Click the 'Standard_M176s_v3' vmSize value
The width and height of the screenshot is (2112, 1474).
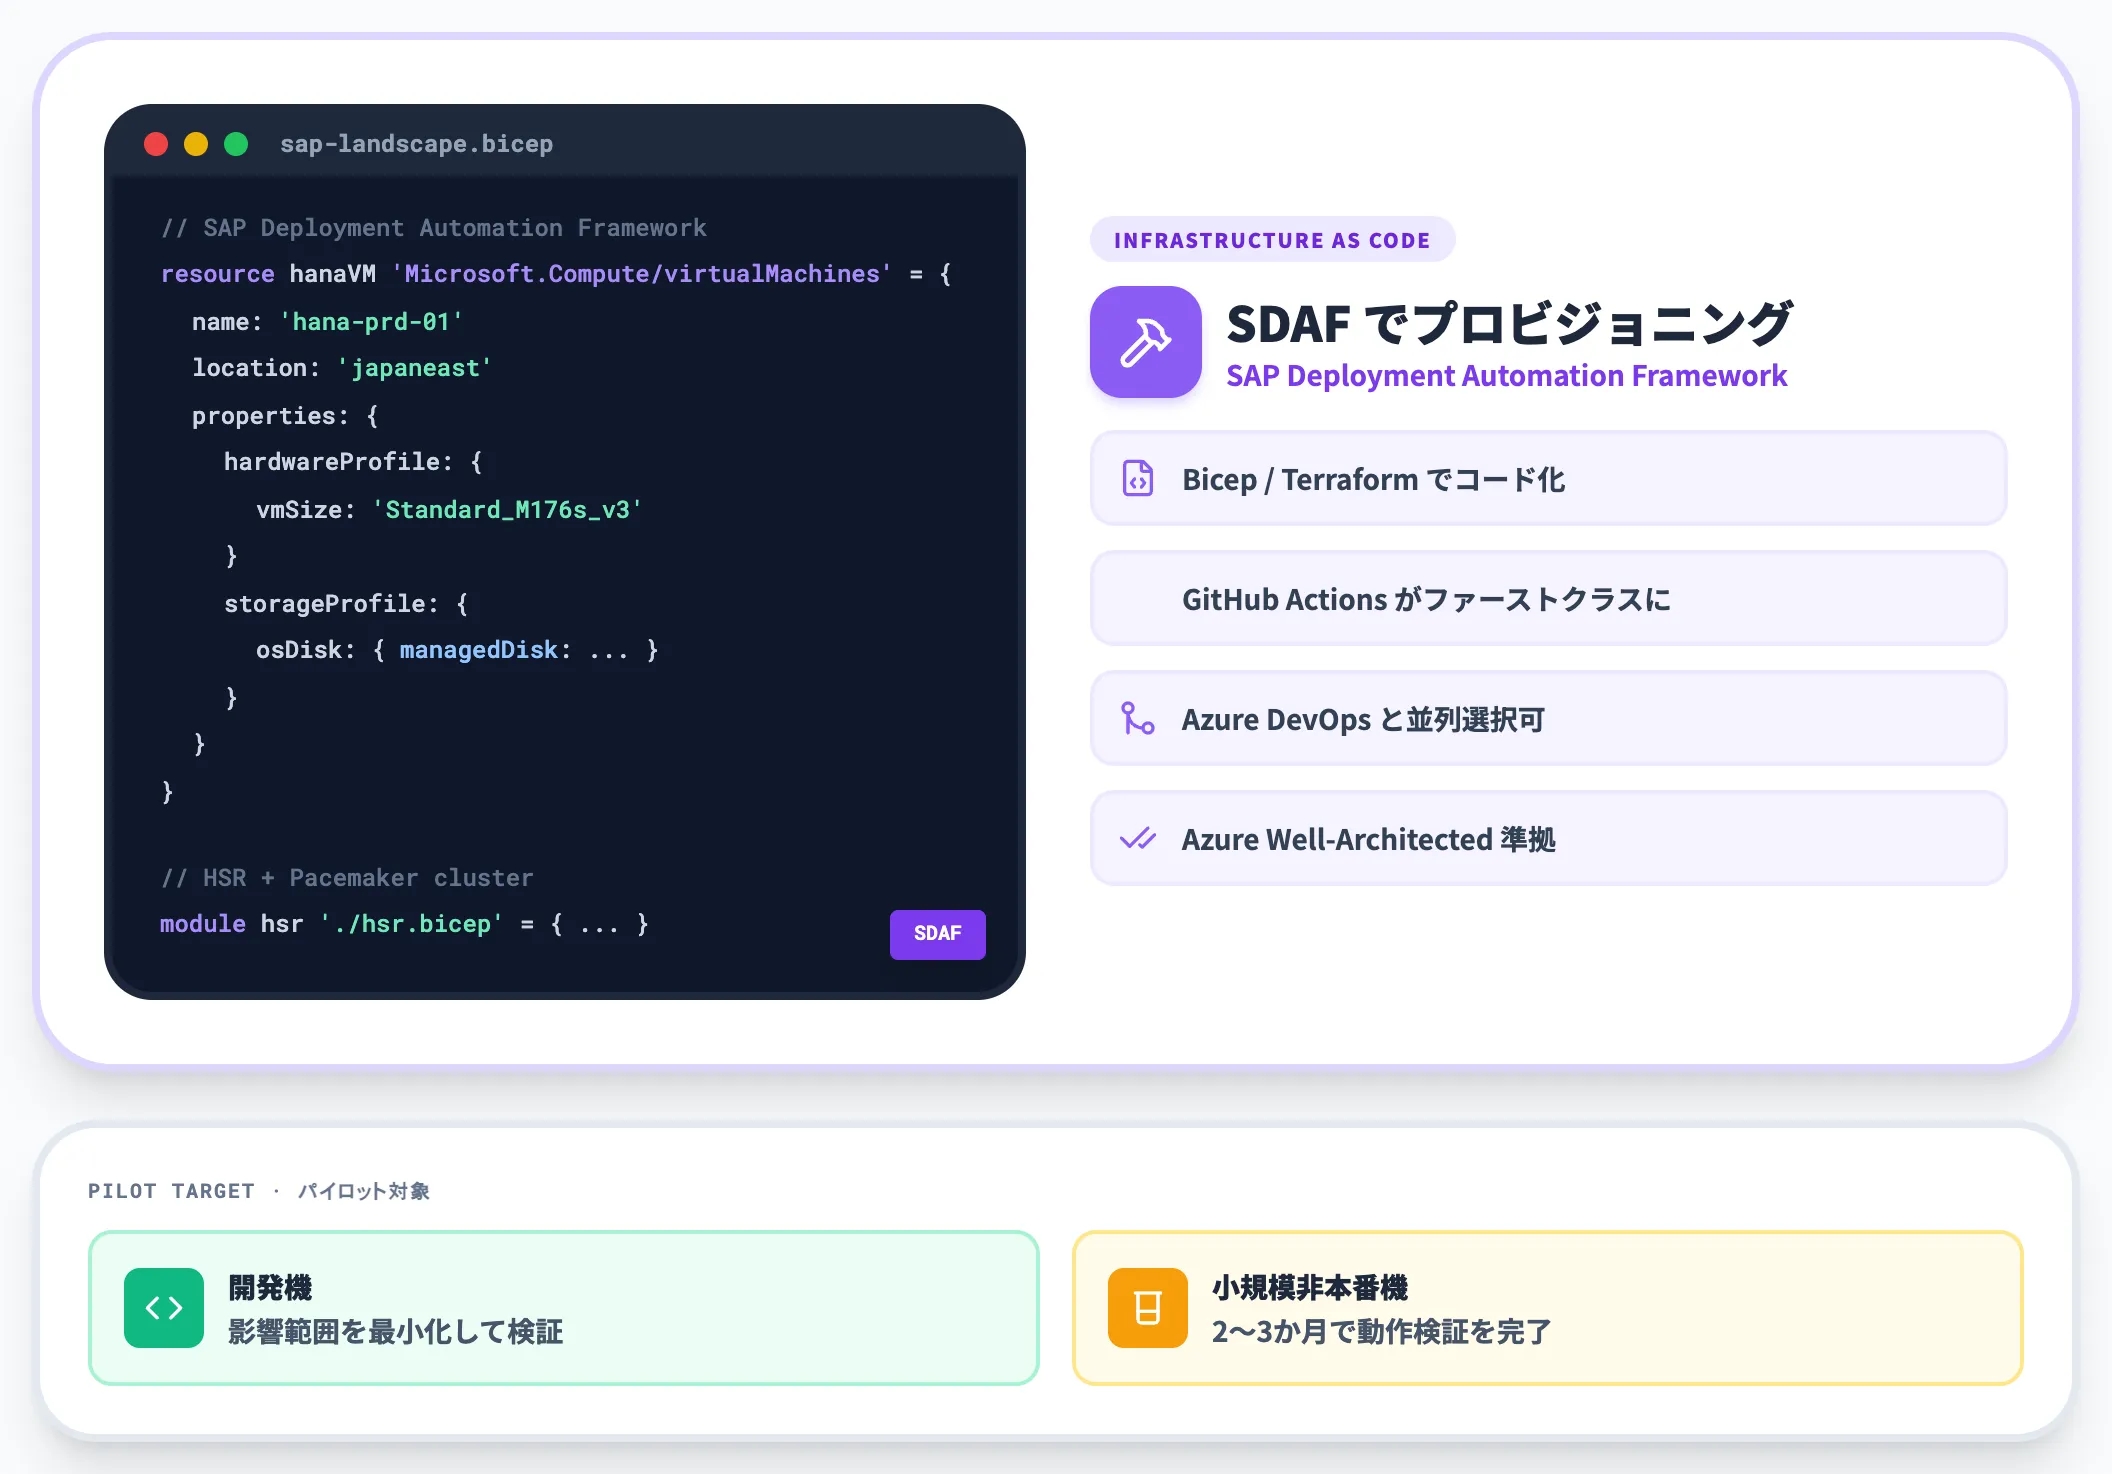(507, 510)
